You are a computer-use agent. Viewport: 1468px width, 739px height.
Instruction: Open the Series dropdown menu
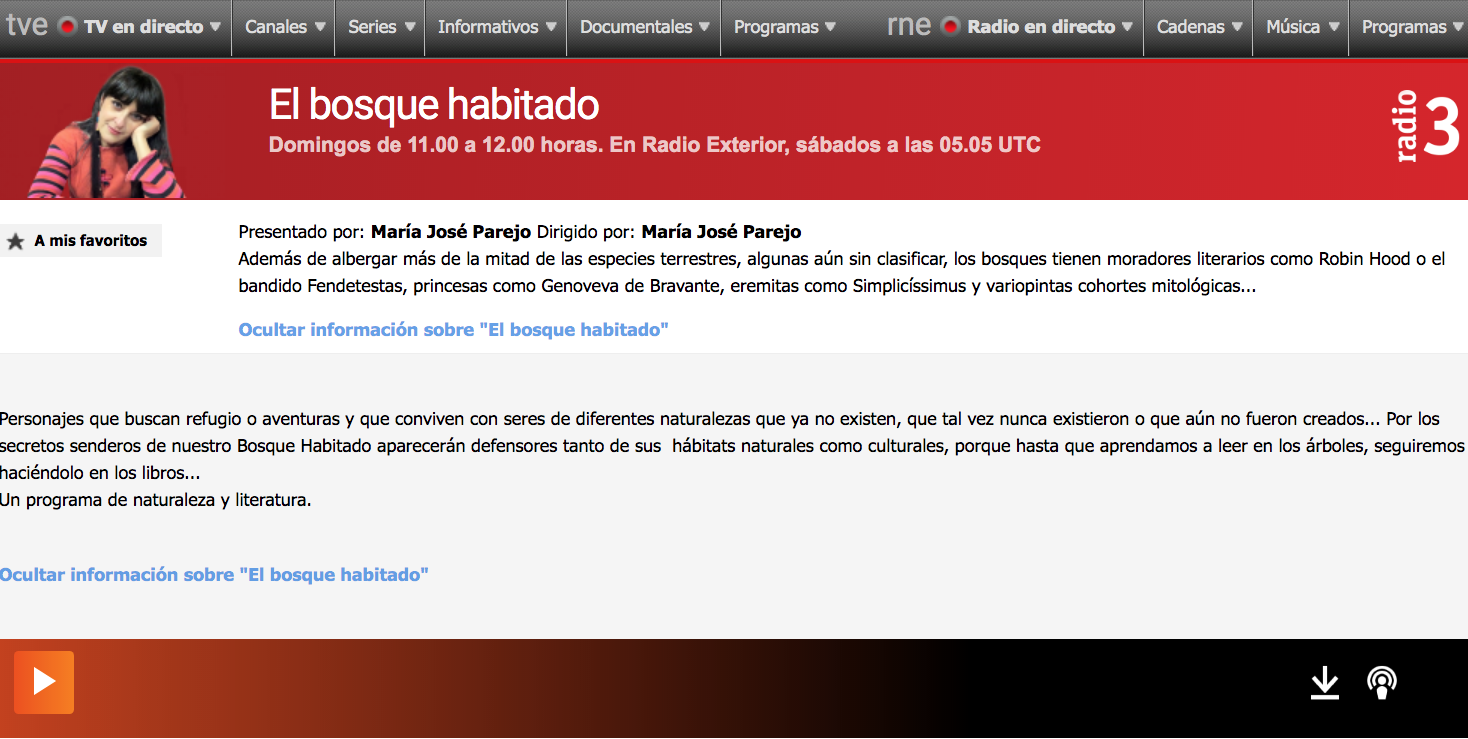point(380,27)
